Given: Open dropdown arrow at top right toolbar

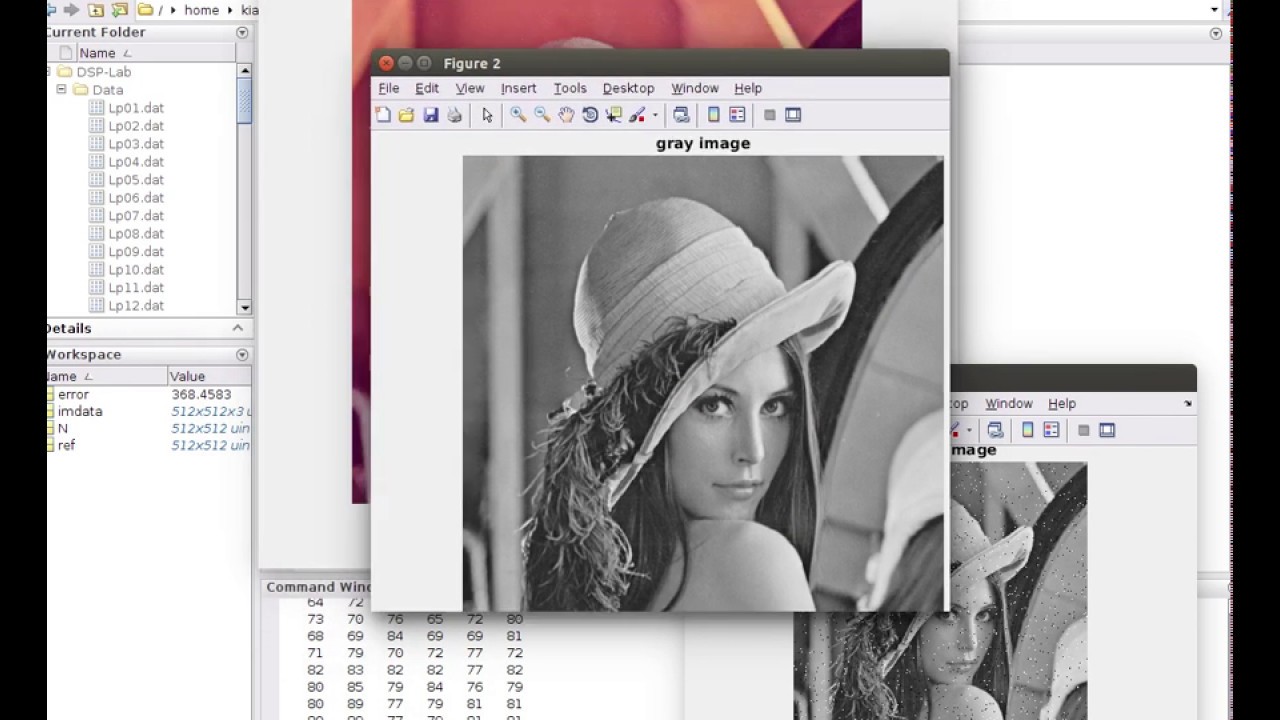Looking at the screenshot, I should (1215, 10).
